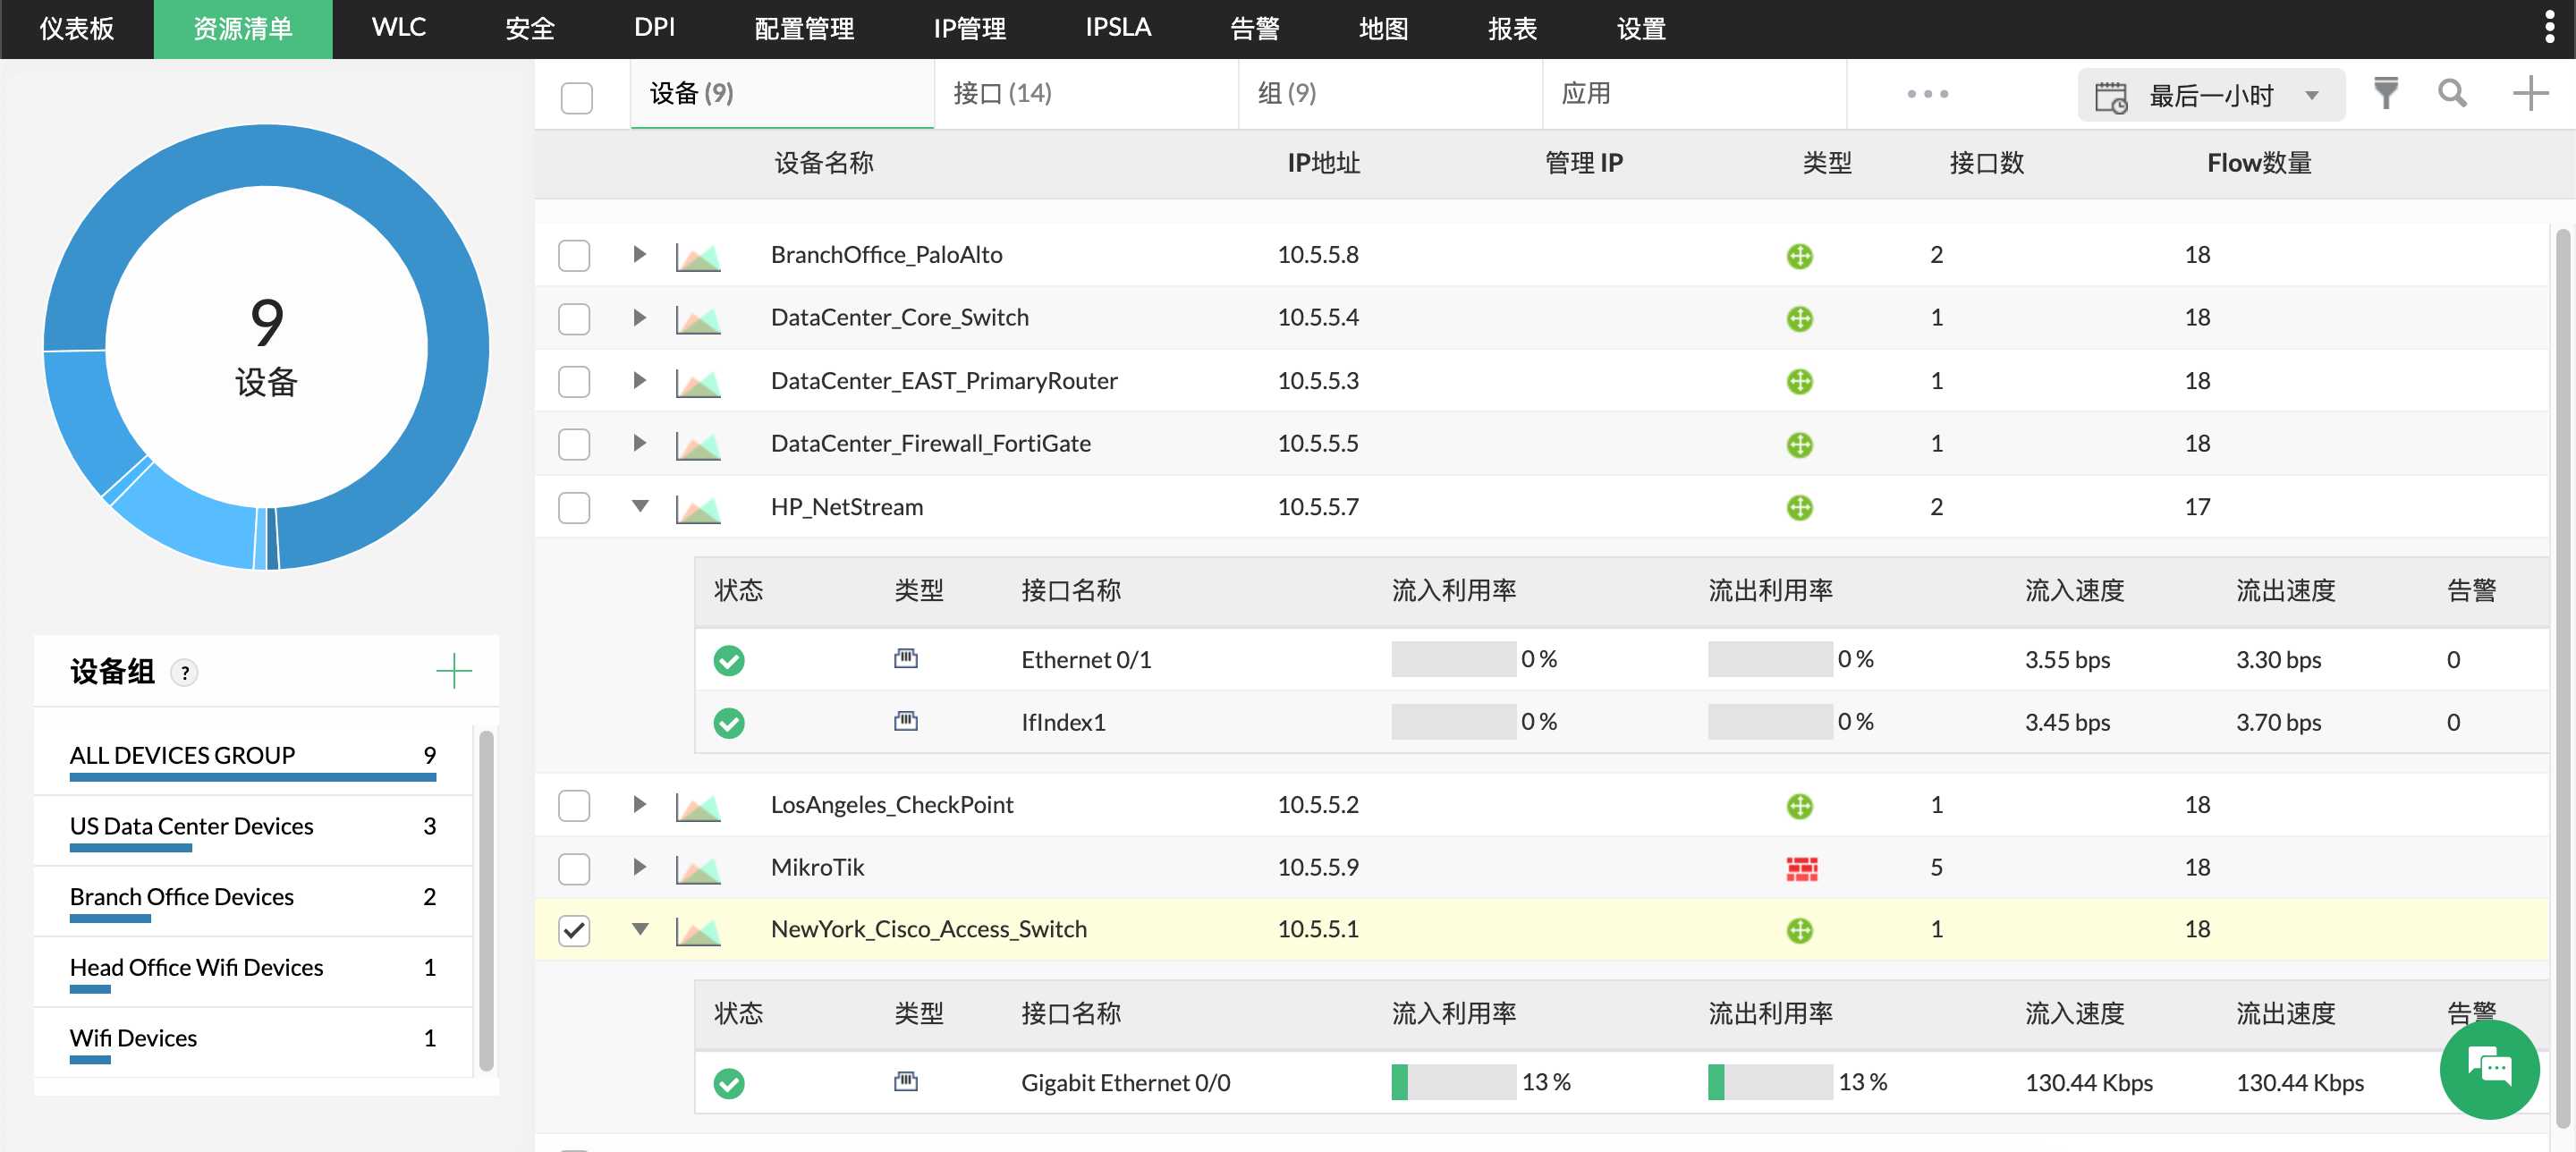This screenshot has width=2576, height=1152.
Task: Open traffic graph icon for MikroTik
Action: click(x=698, y=869)
